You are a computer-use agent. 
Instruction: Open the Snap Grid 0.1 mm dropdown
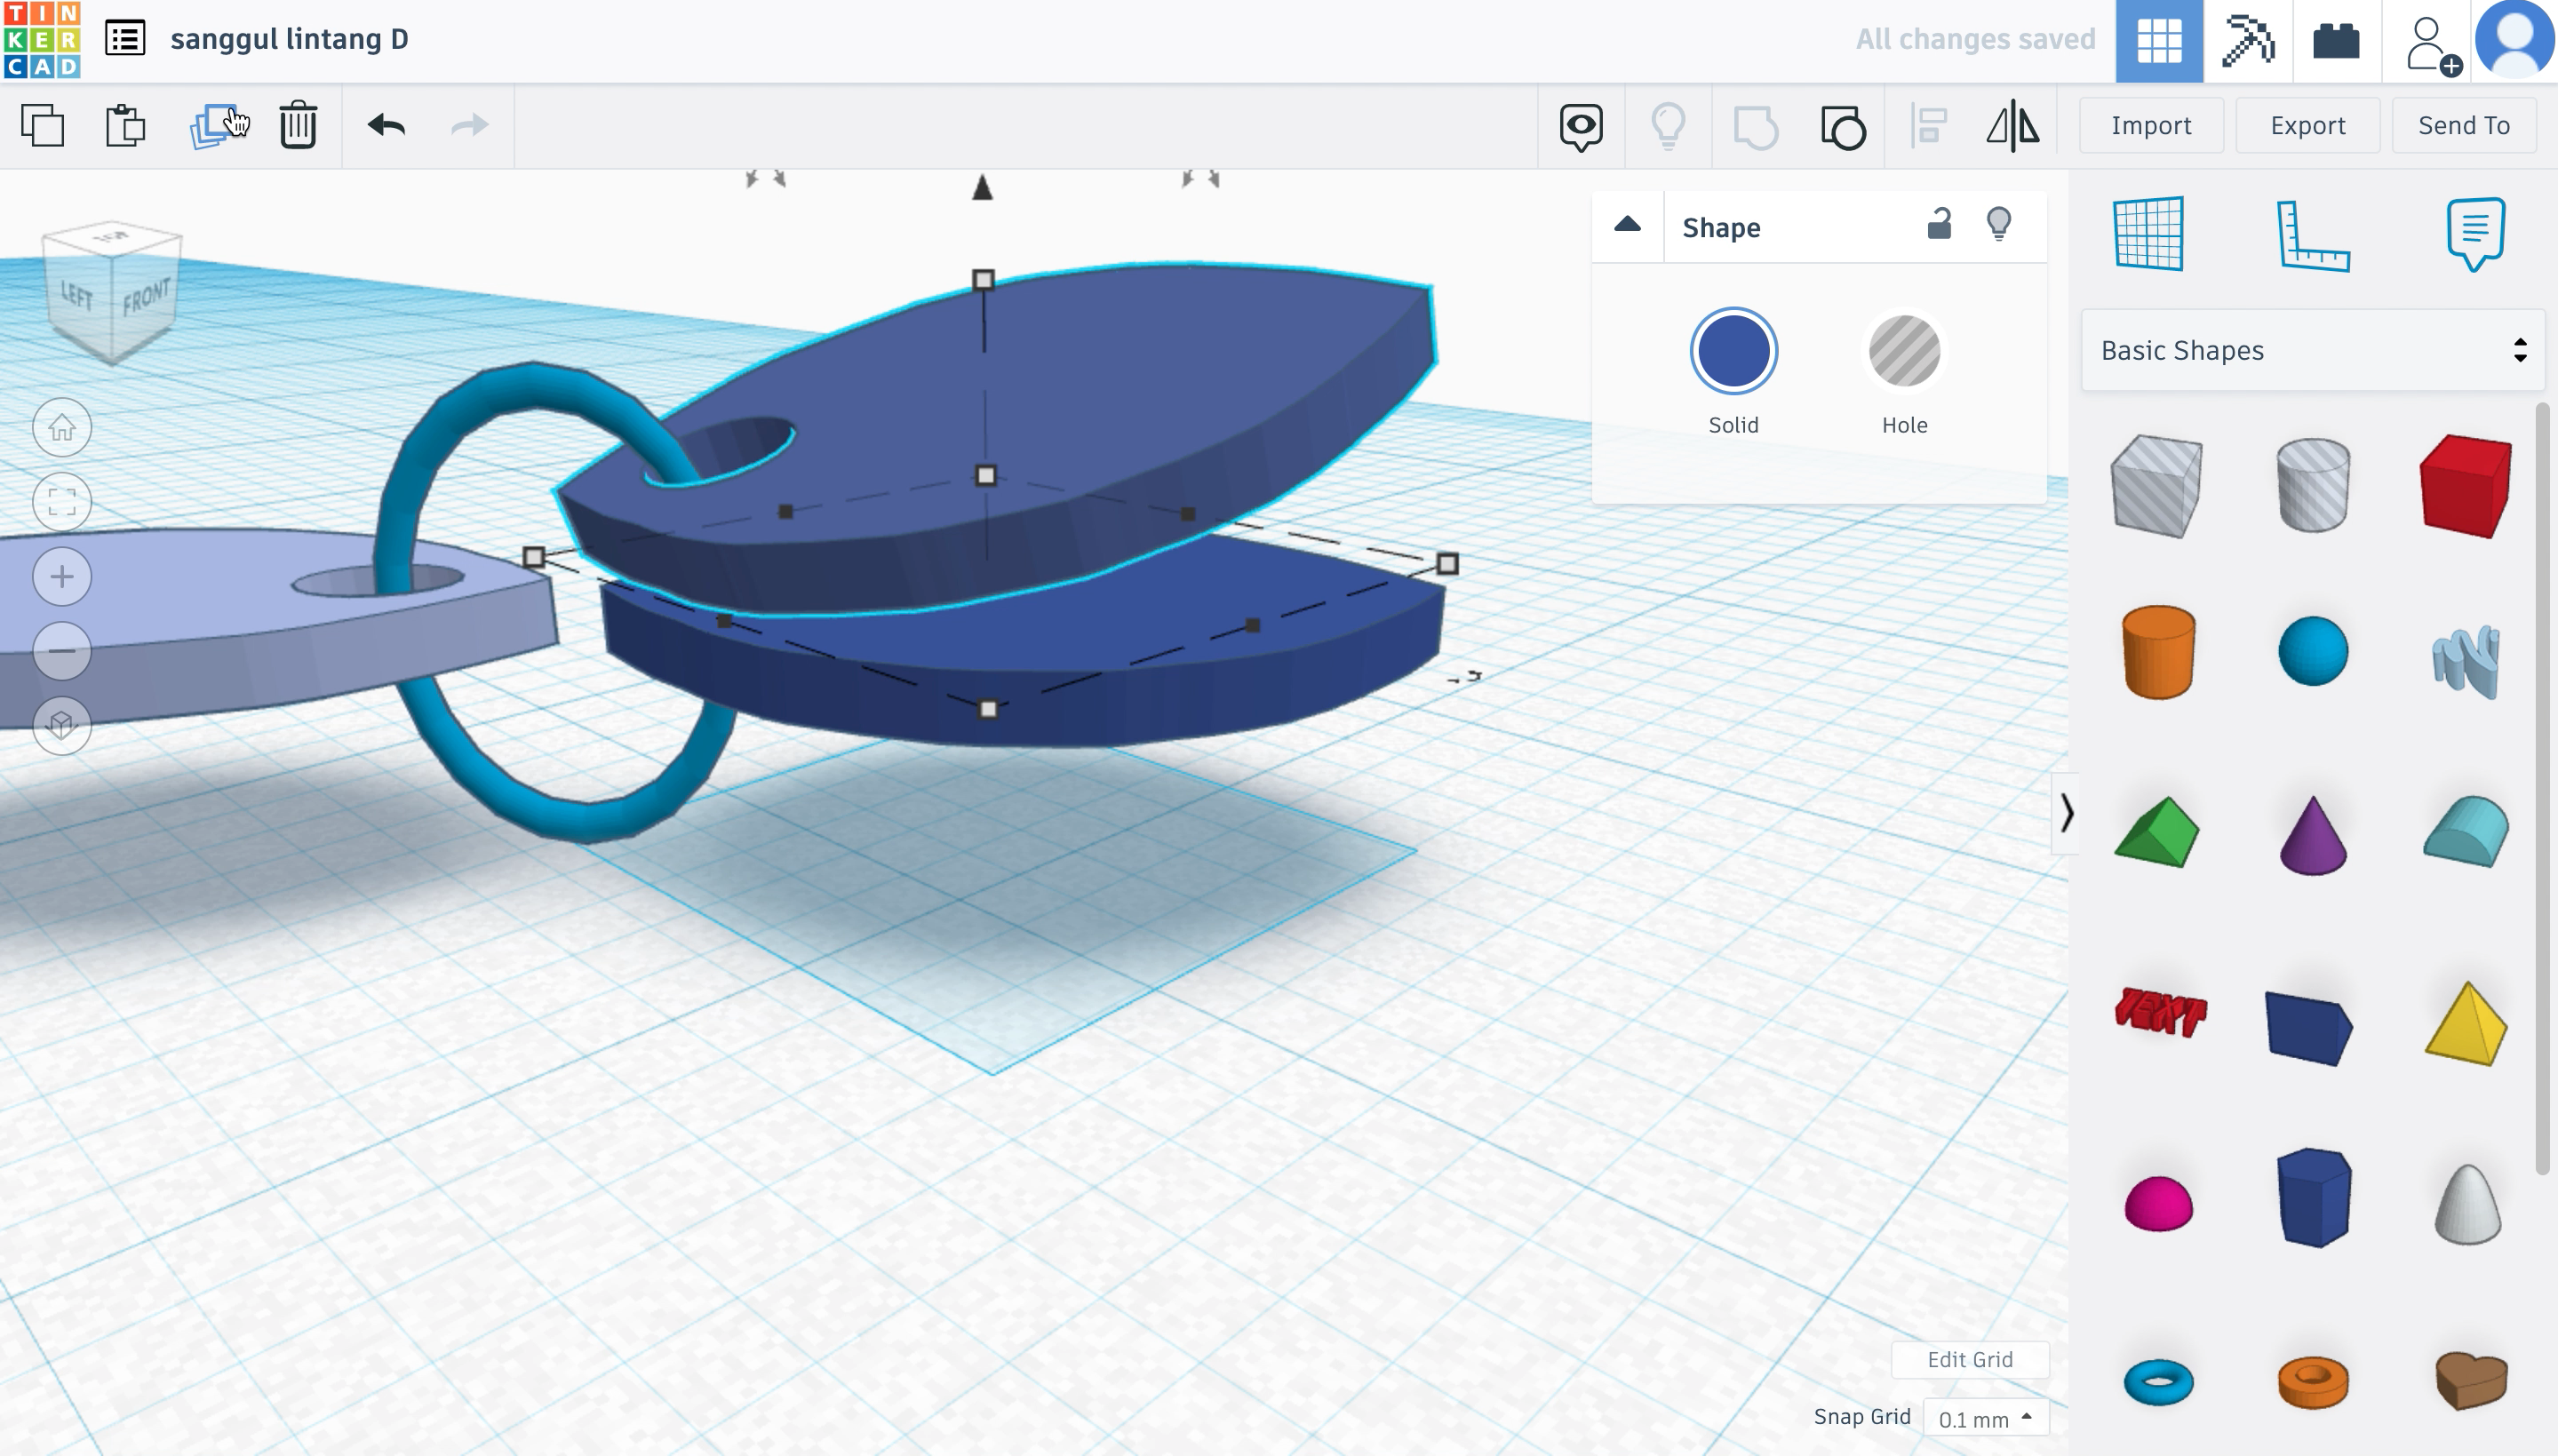(1985, 1419)
